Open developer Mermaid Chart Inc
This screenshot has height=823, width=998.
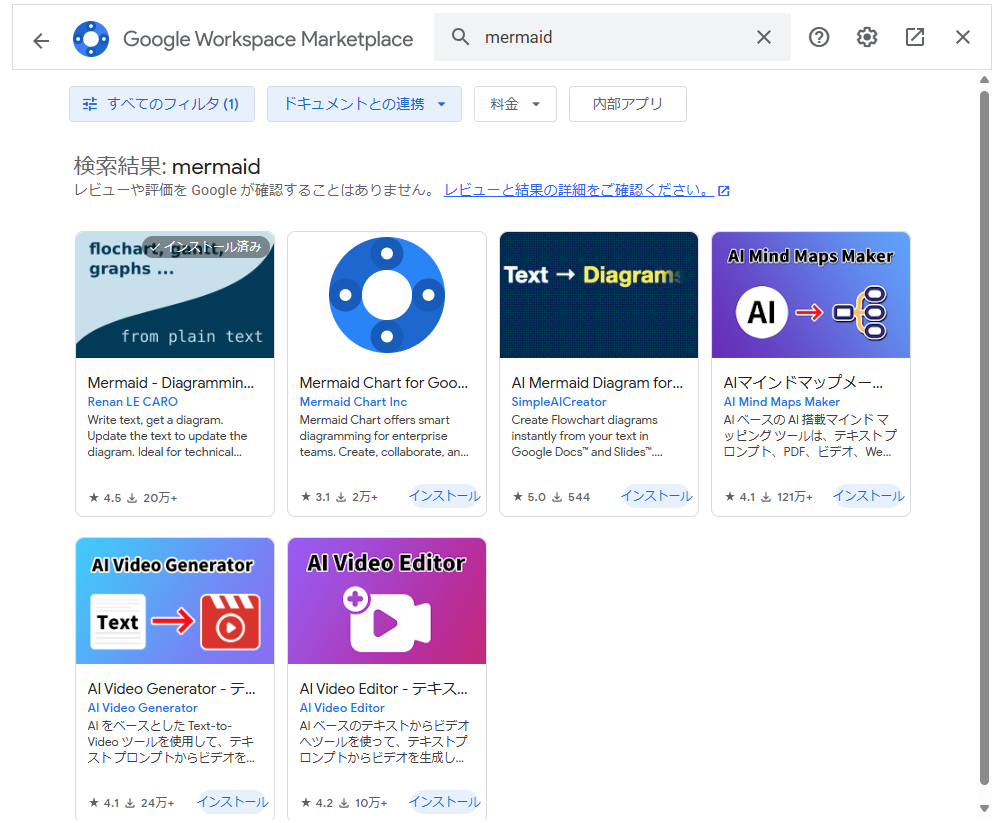click(353, 402)
